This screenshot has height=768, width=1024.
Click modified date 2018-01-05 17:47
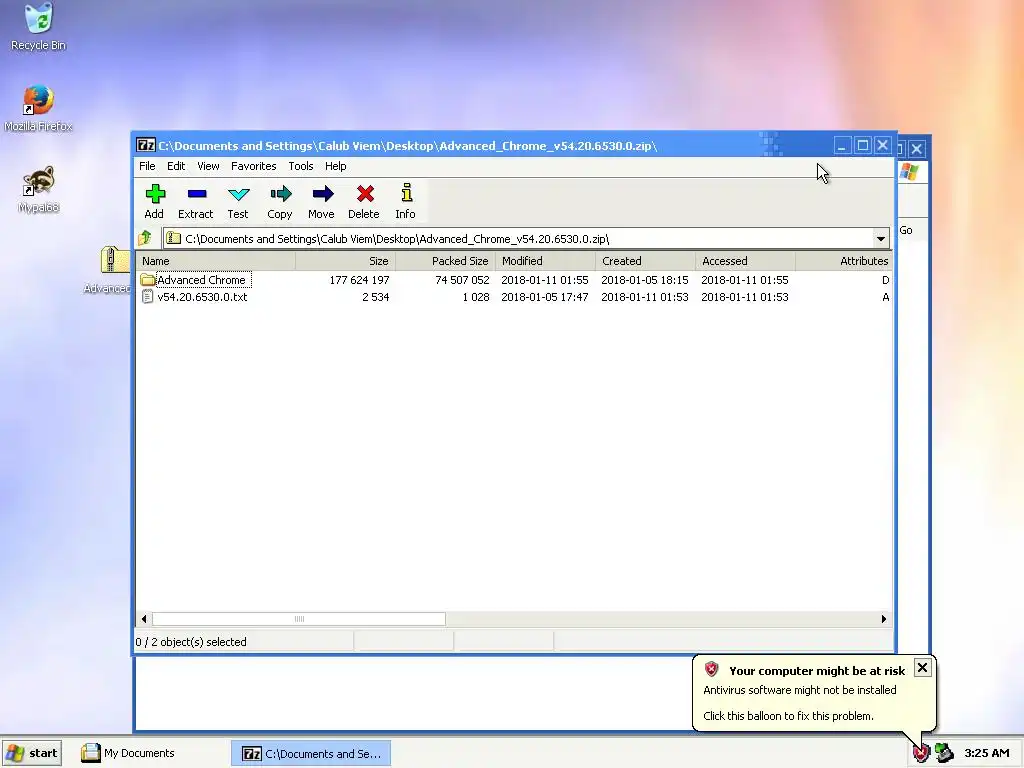[545, 296]
